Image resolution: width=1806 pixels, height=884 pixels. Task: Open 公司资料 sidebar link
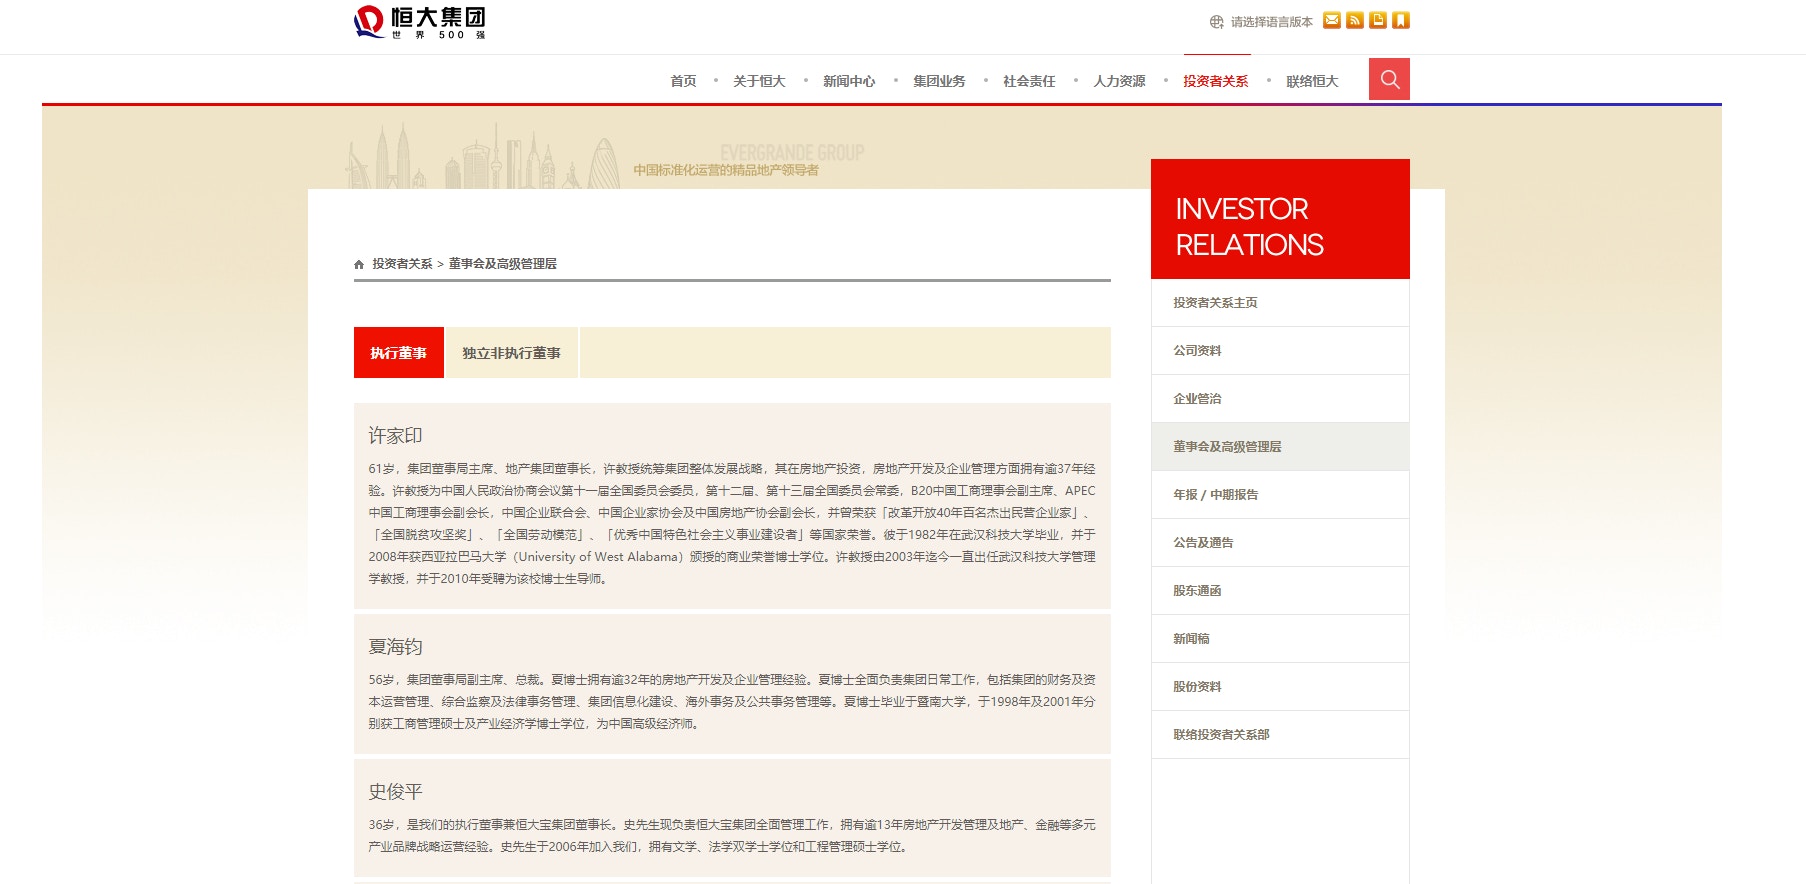[1280, 351]
